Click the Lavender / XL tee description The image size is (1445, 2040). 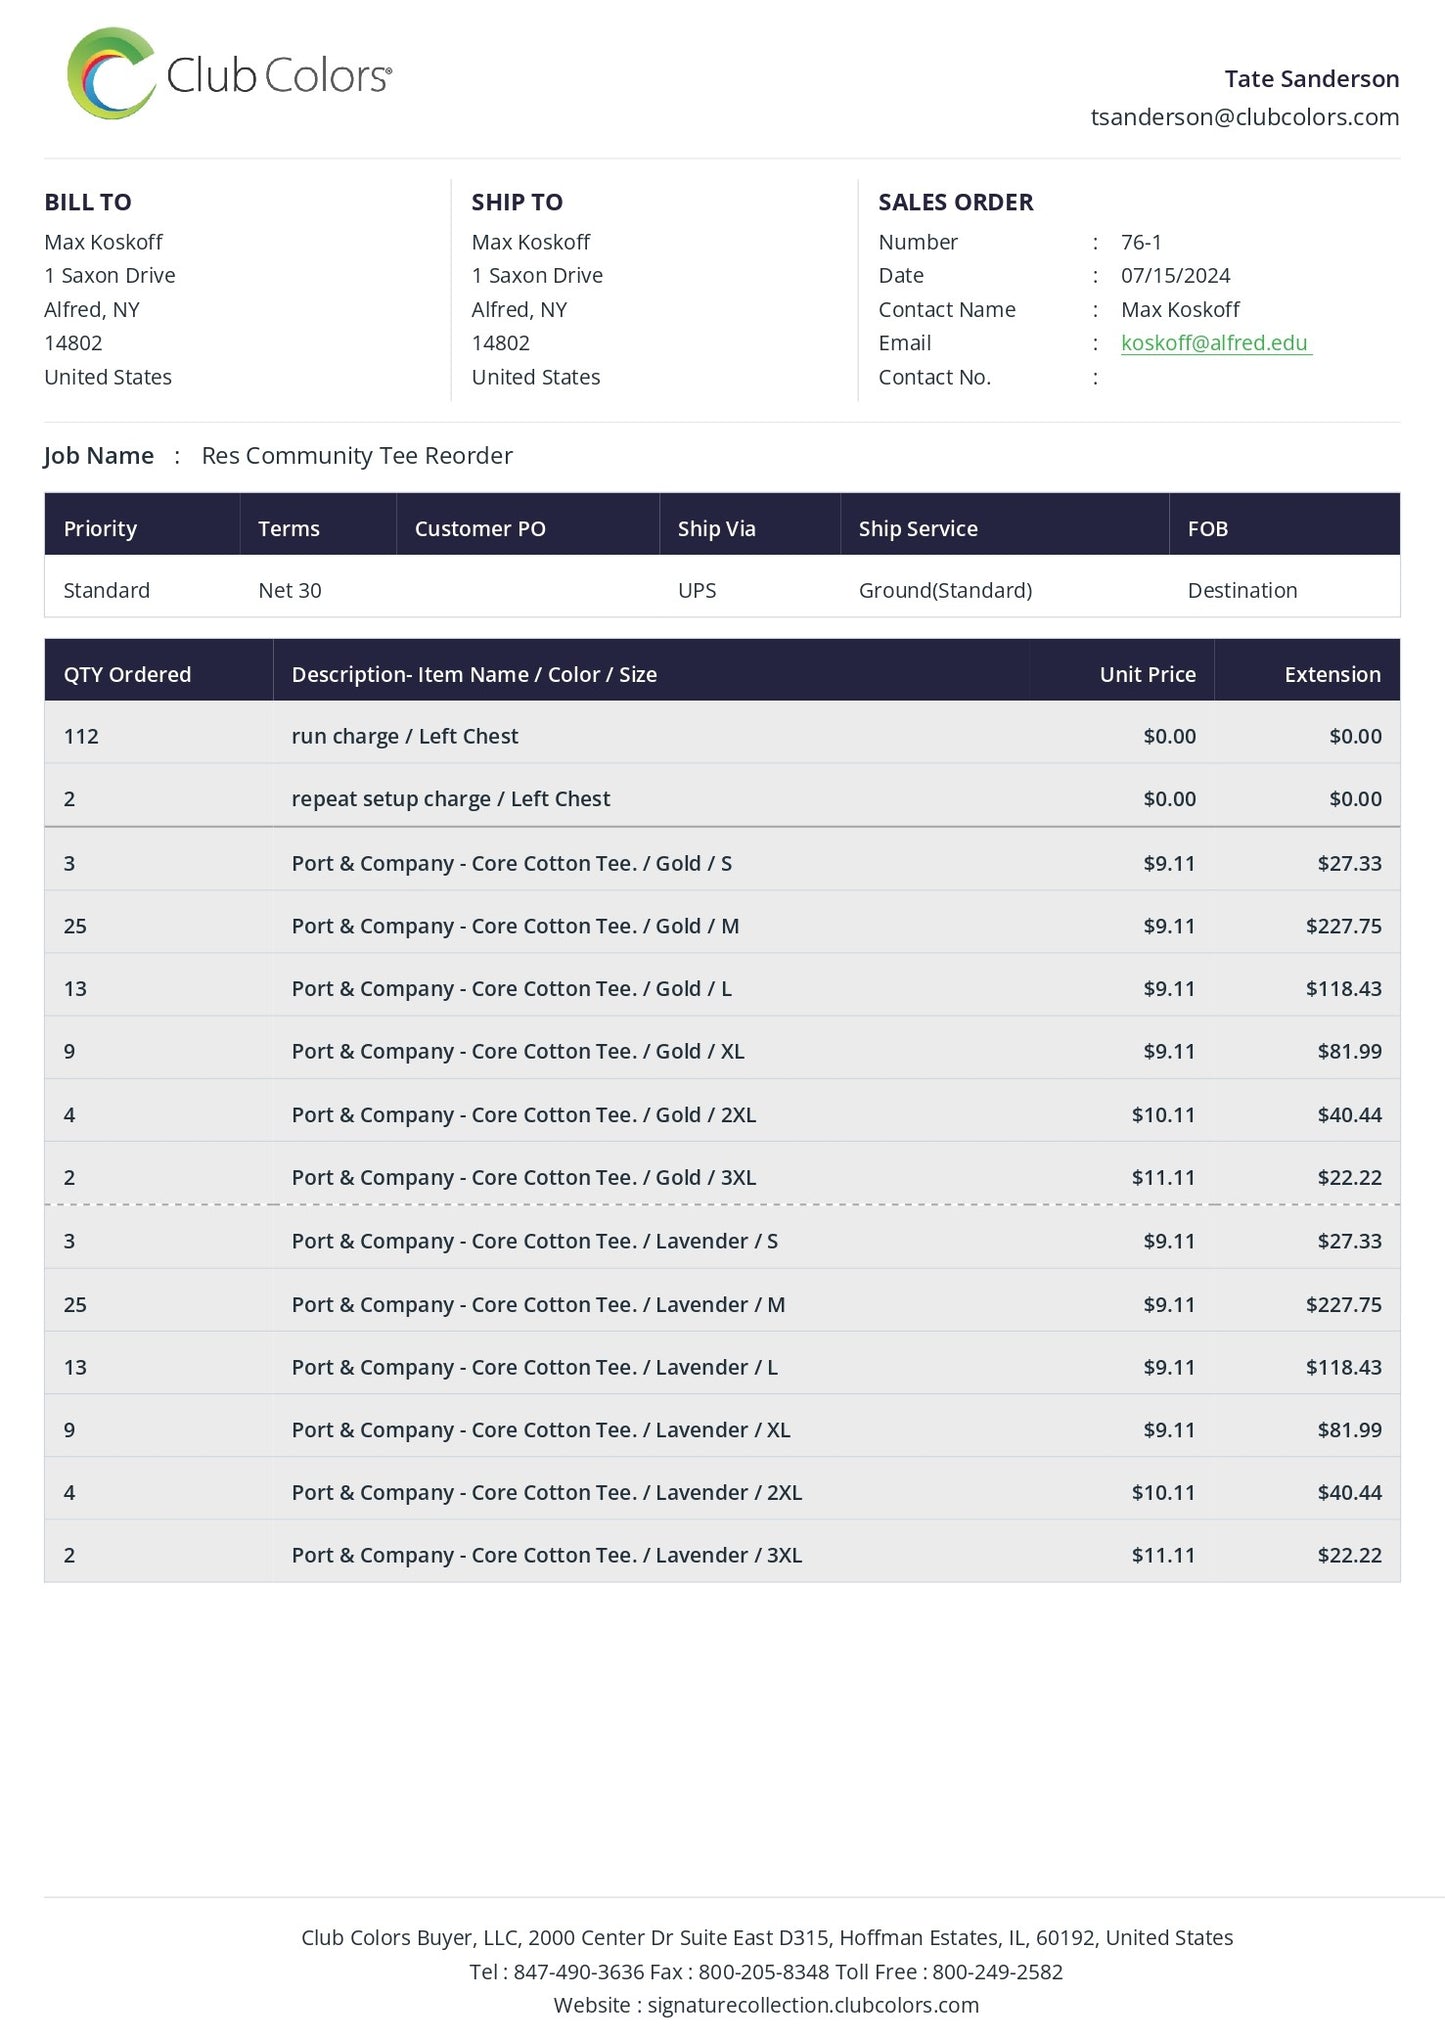(541, 1430)
